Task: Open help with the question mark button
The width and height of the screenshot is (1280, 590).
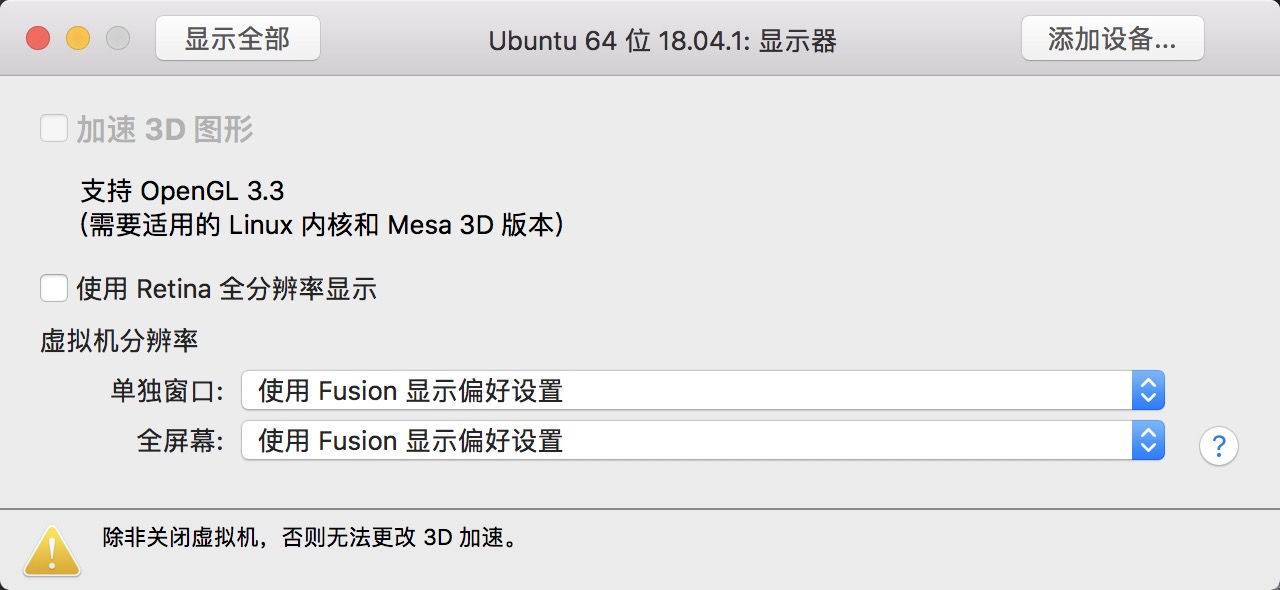Action: [x=1218, y=446]
